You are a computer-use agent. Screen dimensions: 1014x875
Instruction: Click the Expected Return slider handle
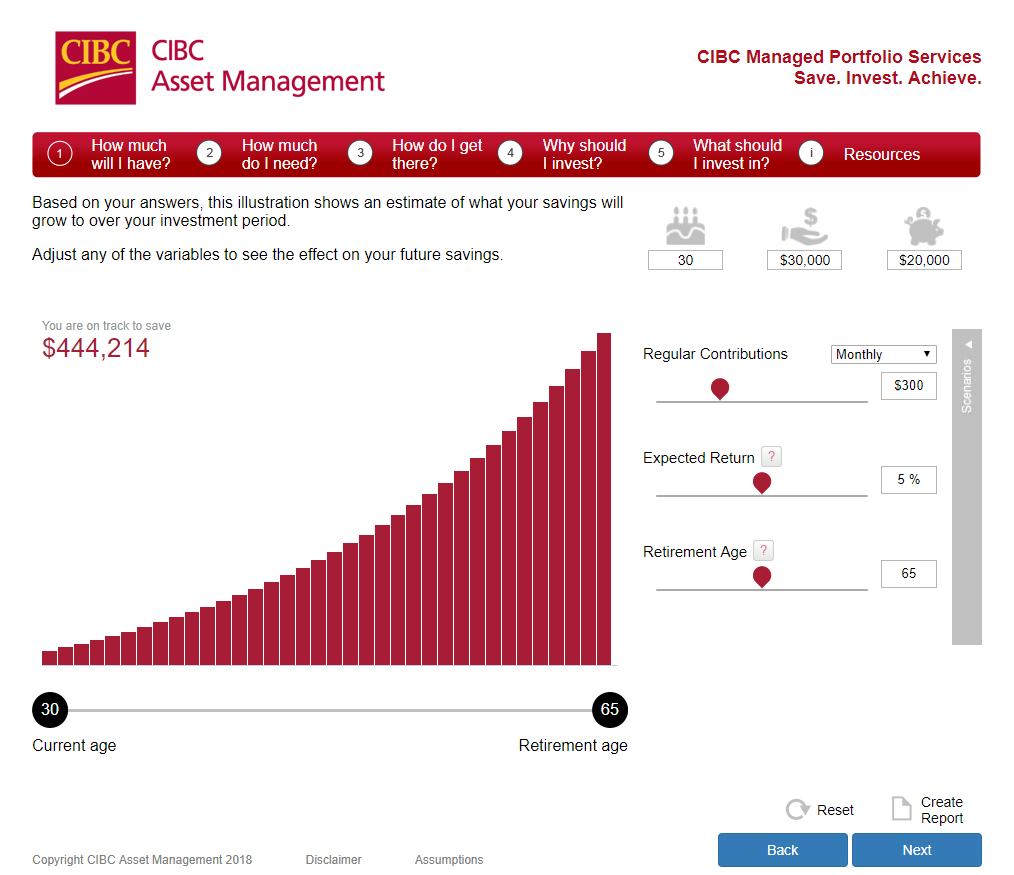pyautogui.click(x=762, y=482)
